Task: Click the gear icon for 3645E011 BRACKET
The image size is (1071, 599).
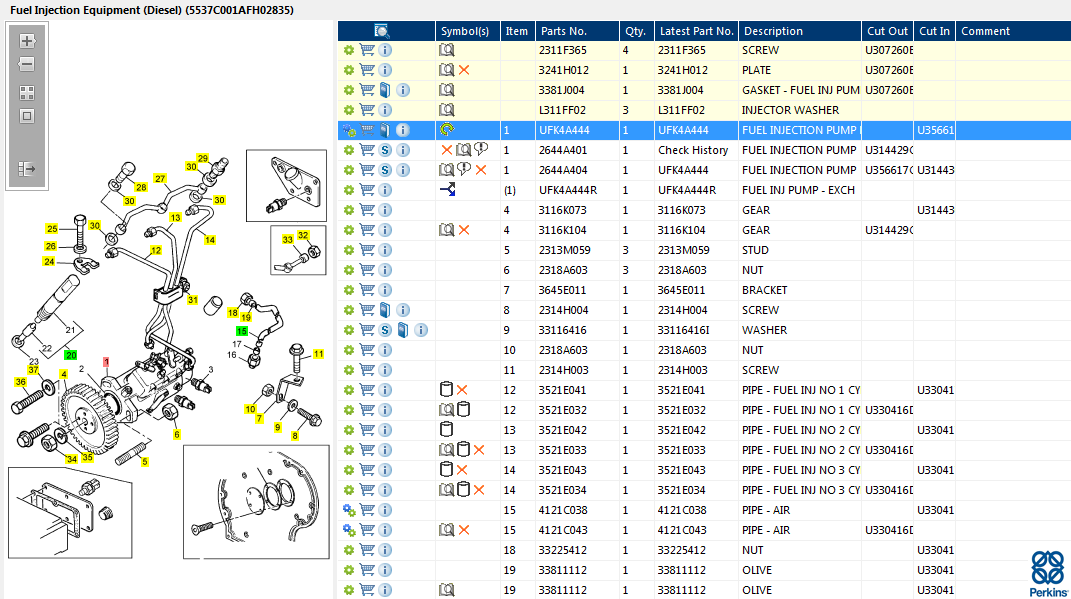Action: pos(349,290)
